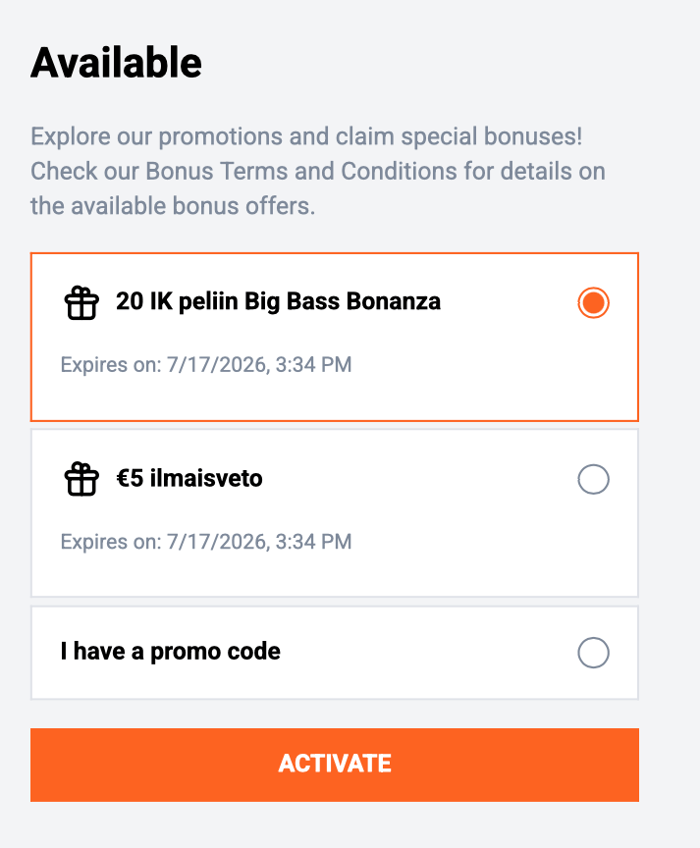Select the €5 ilmaisveto radio button

click(593, 479)
